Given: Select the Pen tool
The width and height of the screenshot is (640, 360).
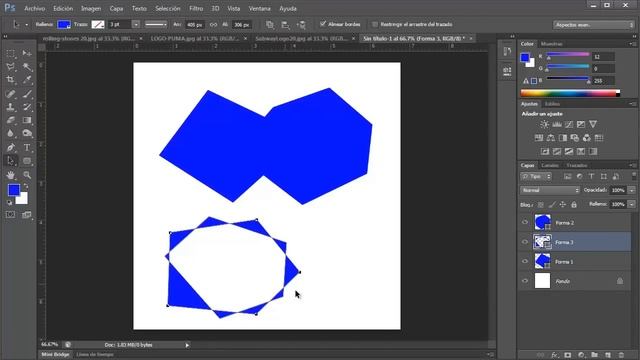Looking at the screenshot, I should [x=11, y=147].
